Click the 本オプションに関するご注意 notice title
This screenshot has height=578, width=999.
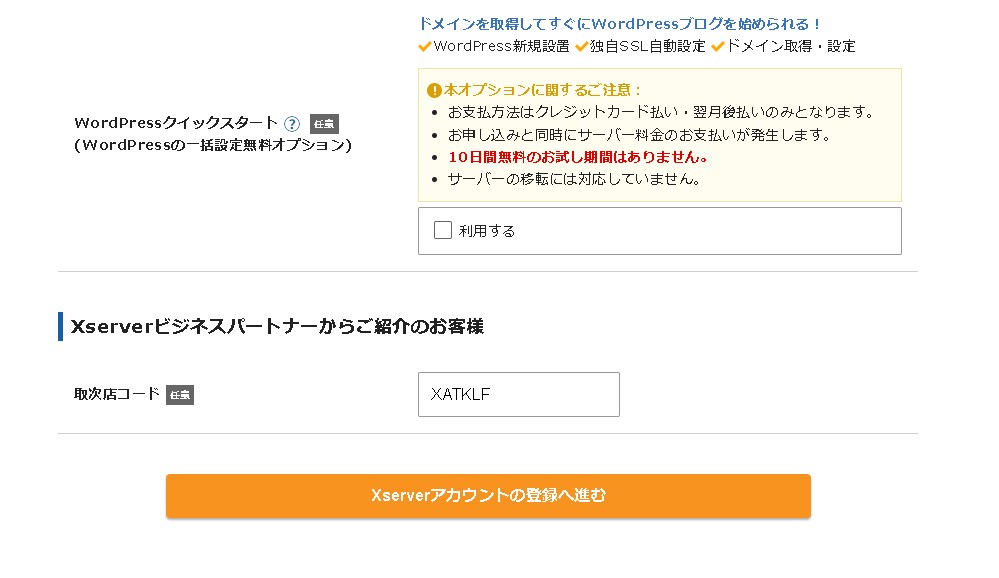tap(543, 90)
